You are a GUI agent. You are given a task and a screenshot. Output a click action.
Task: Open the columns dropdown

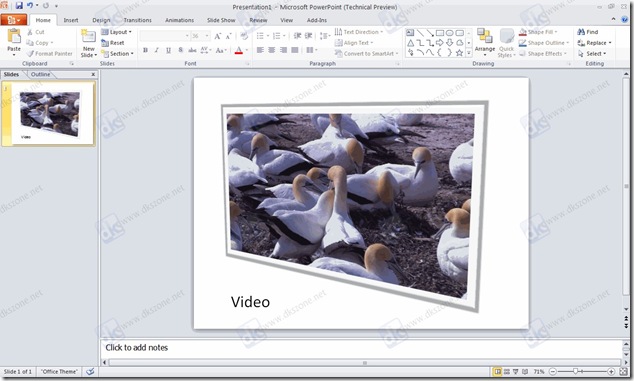point(312,50)
